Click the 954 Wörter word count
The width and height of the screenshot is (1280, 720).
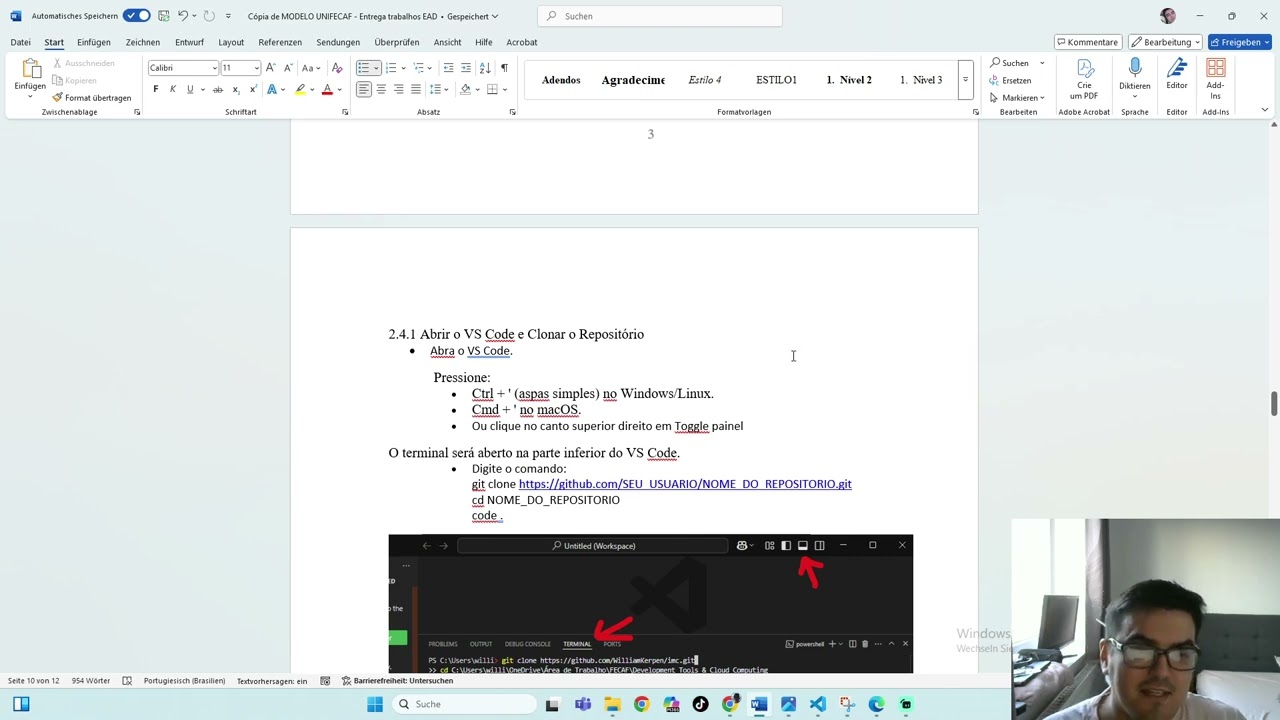tap(91, 681)
